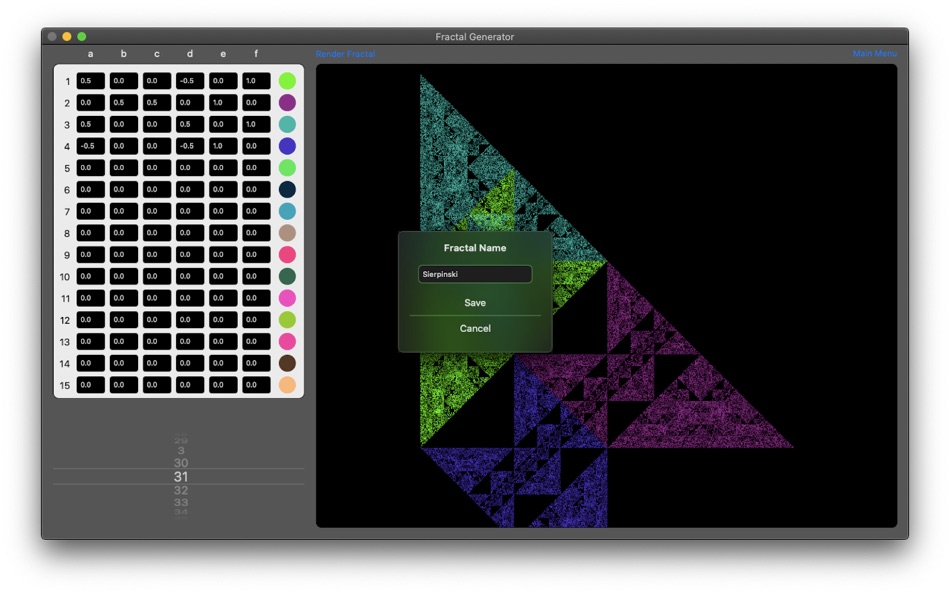Click the yellow minimize window button
Viewport: 950px width, 594px height.
tap(67, 36)
